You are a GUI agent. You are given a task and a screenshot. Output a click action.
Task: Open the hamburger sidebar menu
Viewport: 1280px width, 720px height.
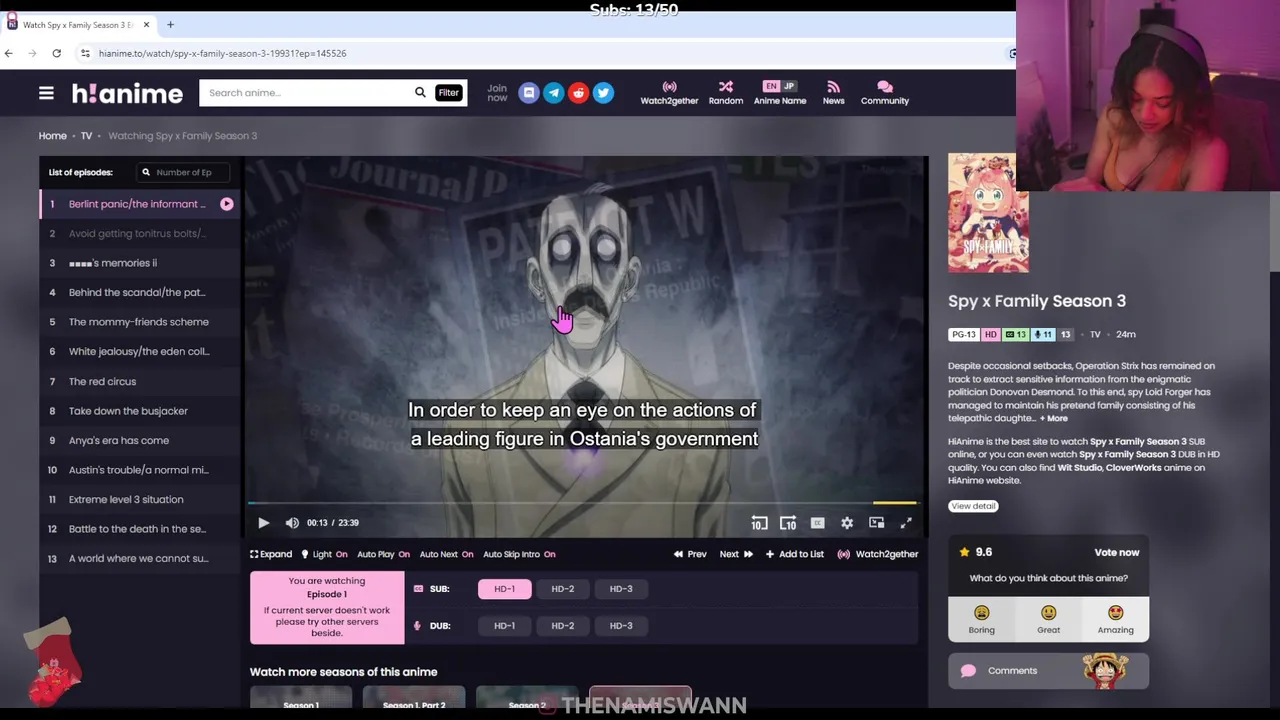click(x=46, y=93)
